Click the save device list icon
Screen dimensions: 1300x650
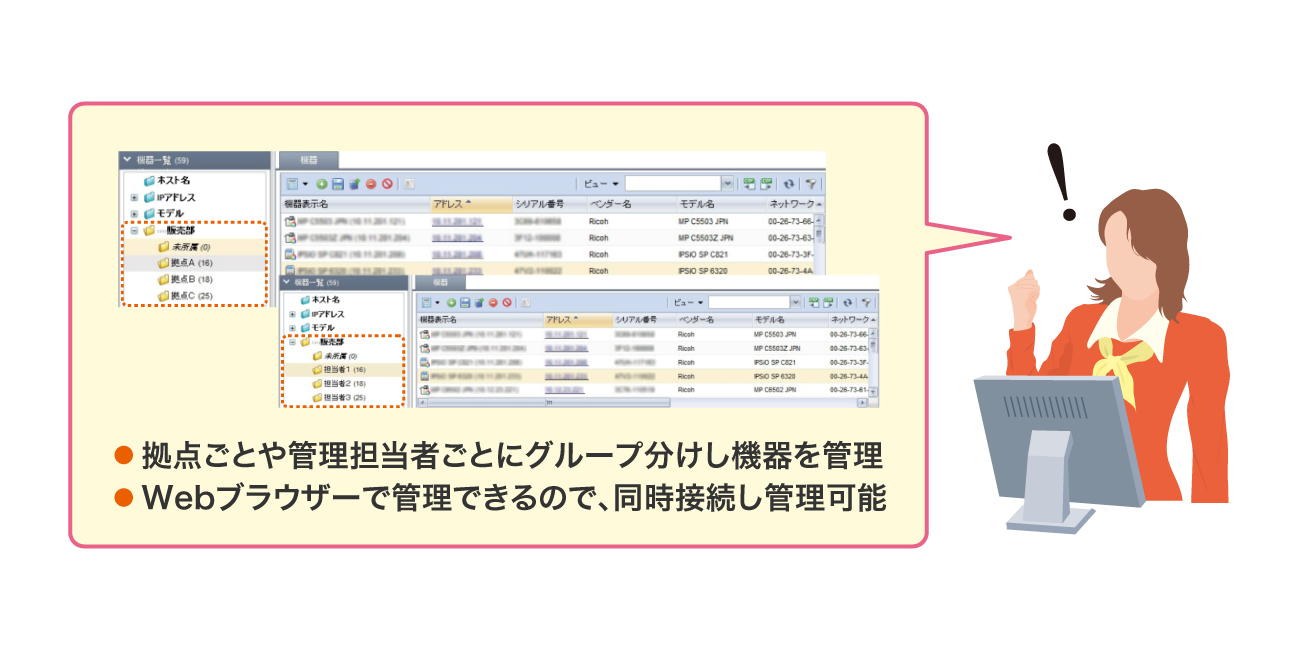click(339, 185)
